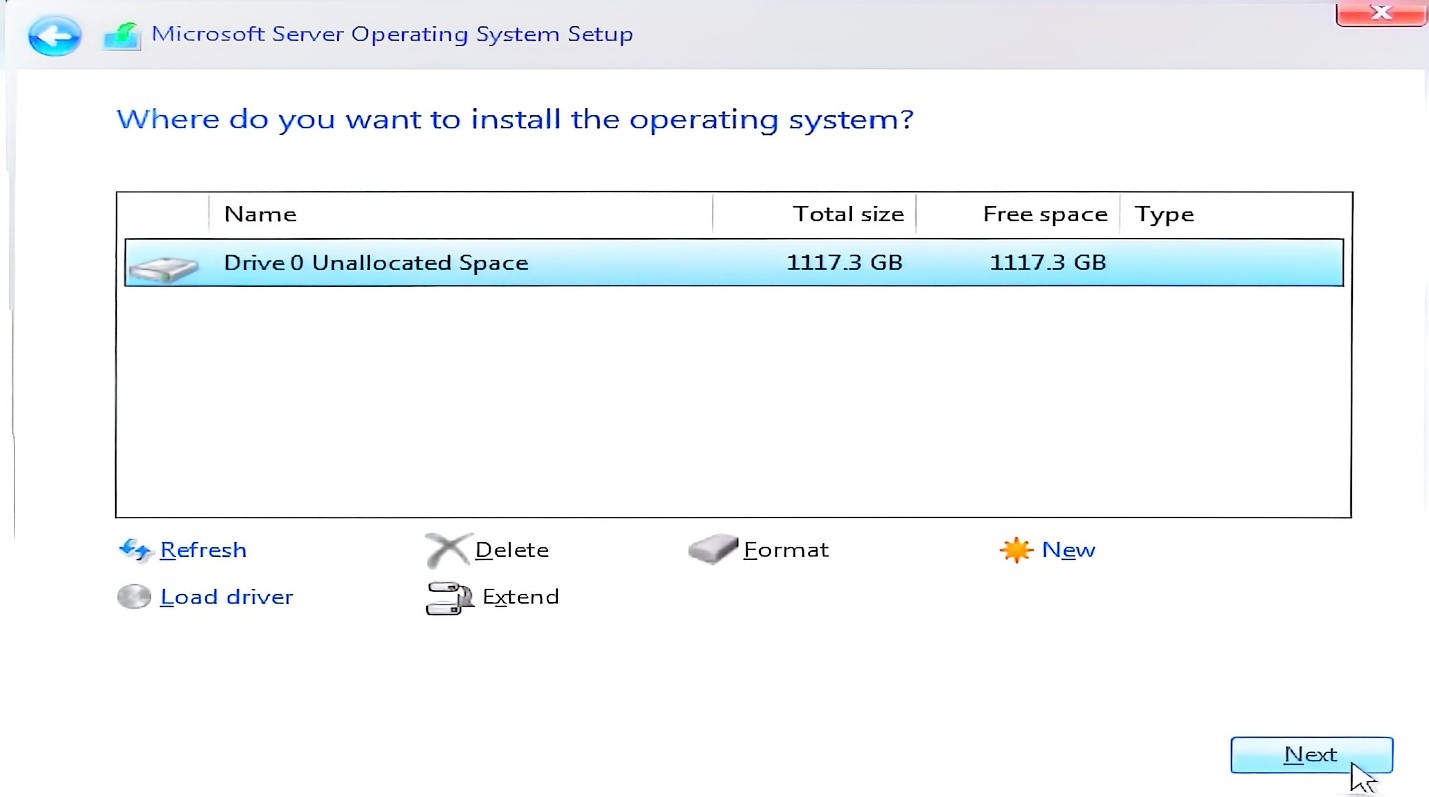Go back using the blue arrow button
Viewport: 1429px width, 797px height.
(54, 36)
